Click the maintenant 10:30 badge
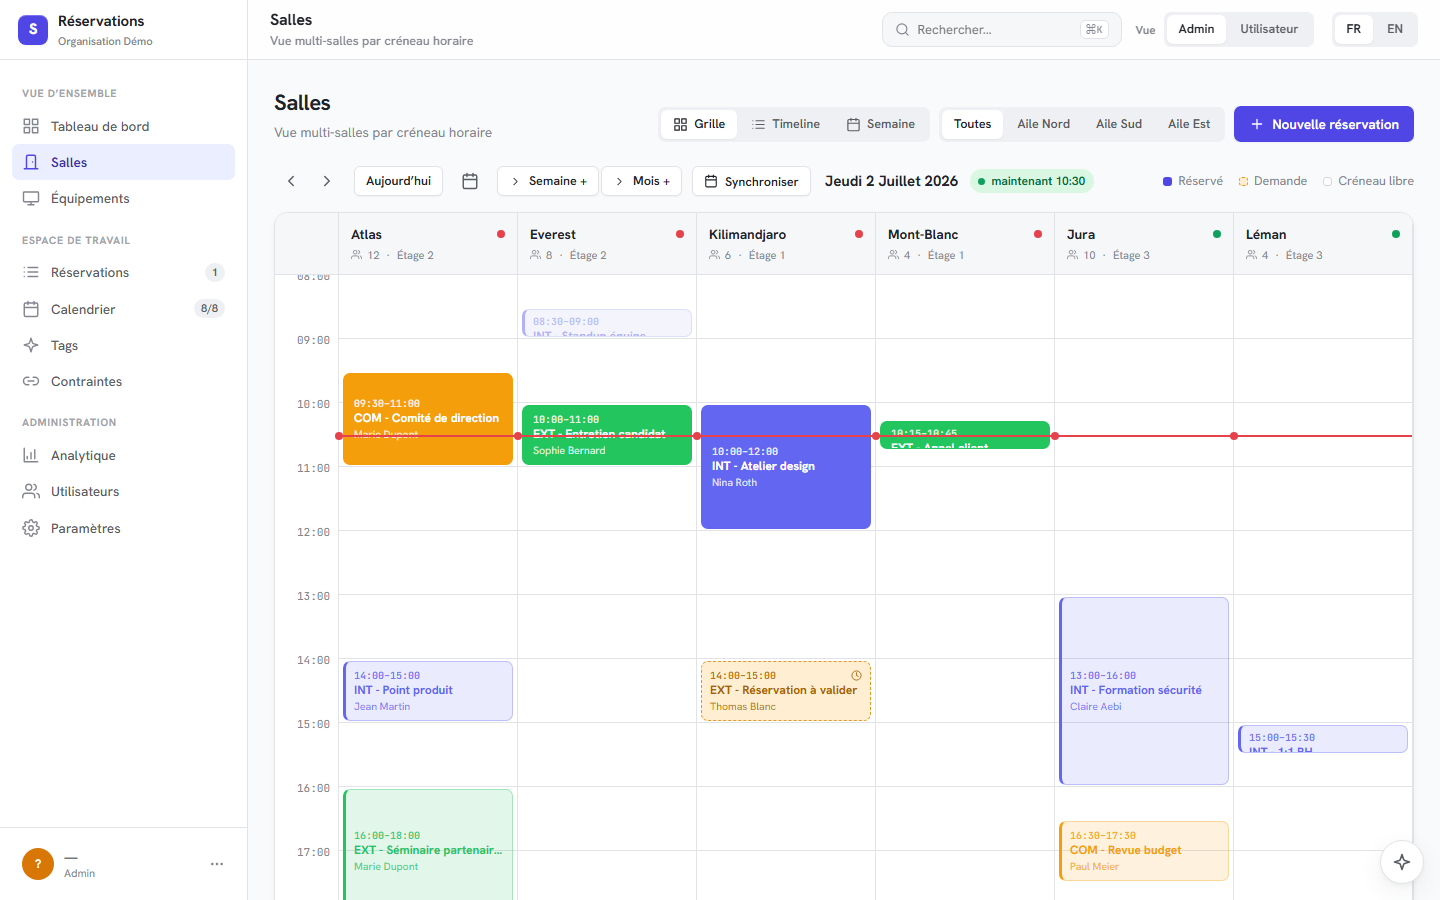1440x900 pixels. 1031,181
